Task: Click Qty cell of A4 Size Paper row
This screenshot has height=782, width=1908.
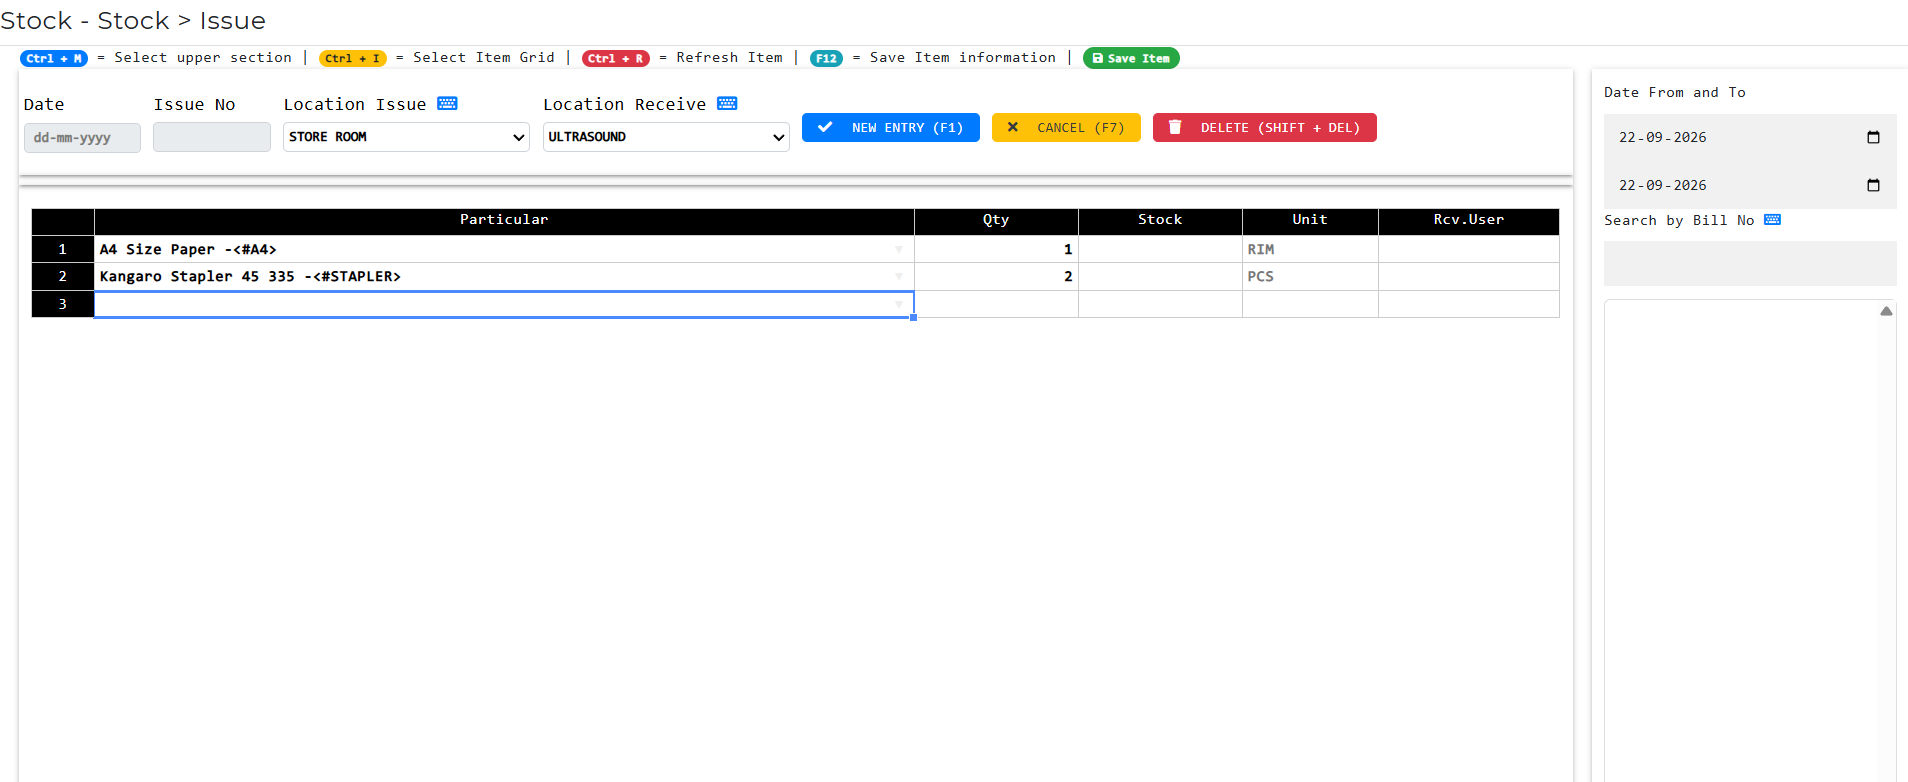Action: pos(996,250)
